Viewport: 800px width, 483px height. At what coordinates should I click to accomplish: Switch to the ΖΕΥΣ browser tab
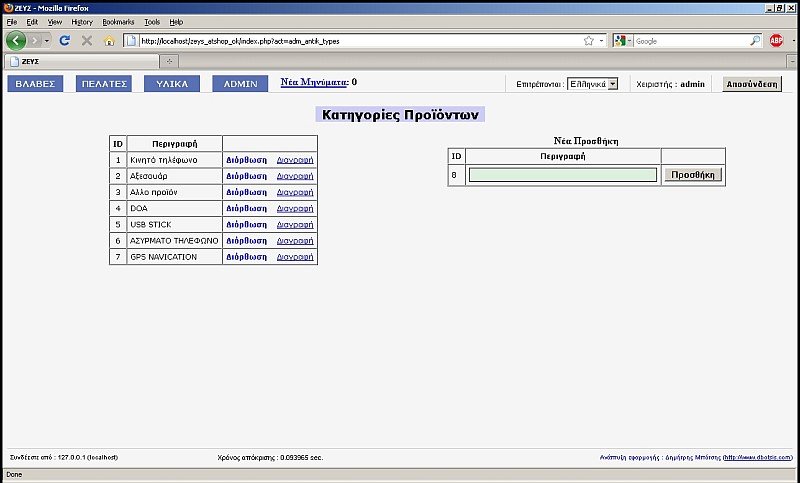point(82,61)
